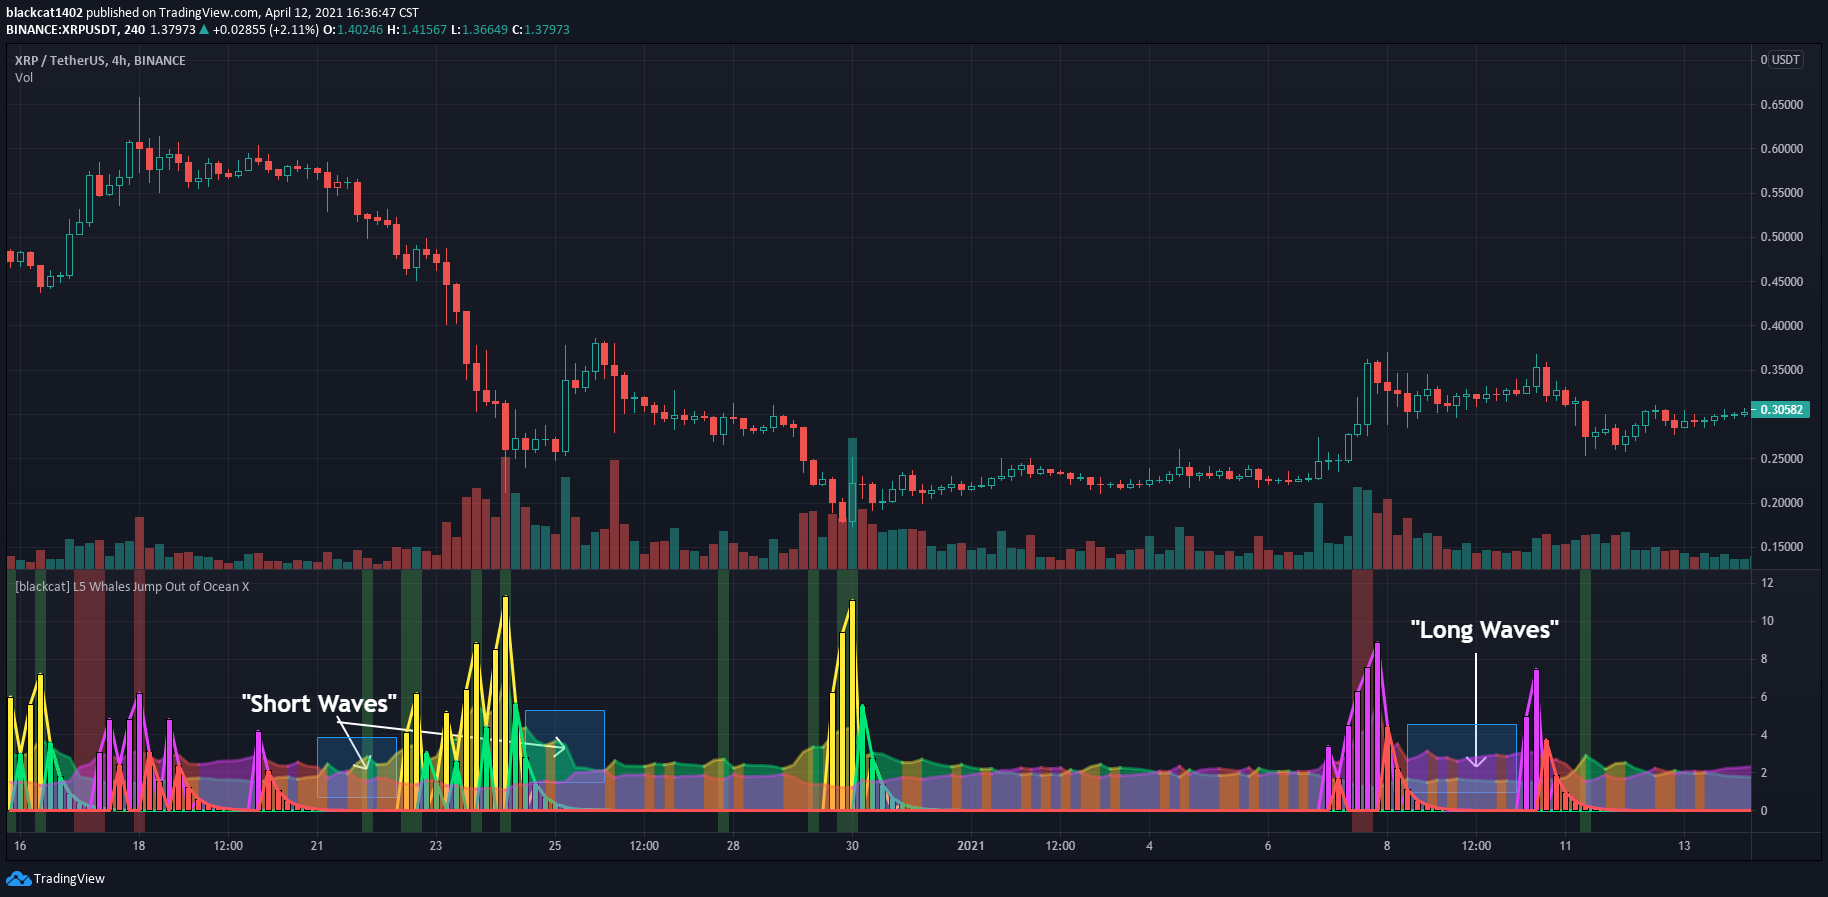This screenshot has height=897, width=1828.
Task: Click the 0.15000 price axis label
Action: [1781, 547]
